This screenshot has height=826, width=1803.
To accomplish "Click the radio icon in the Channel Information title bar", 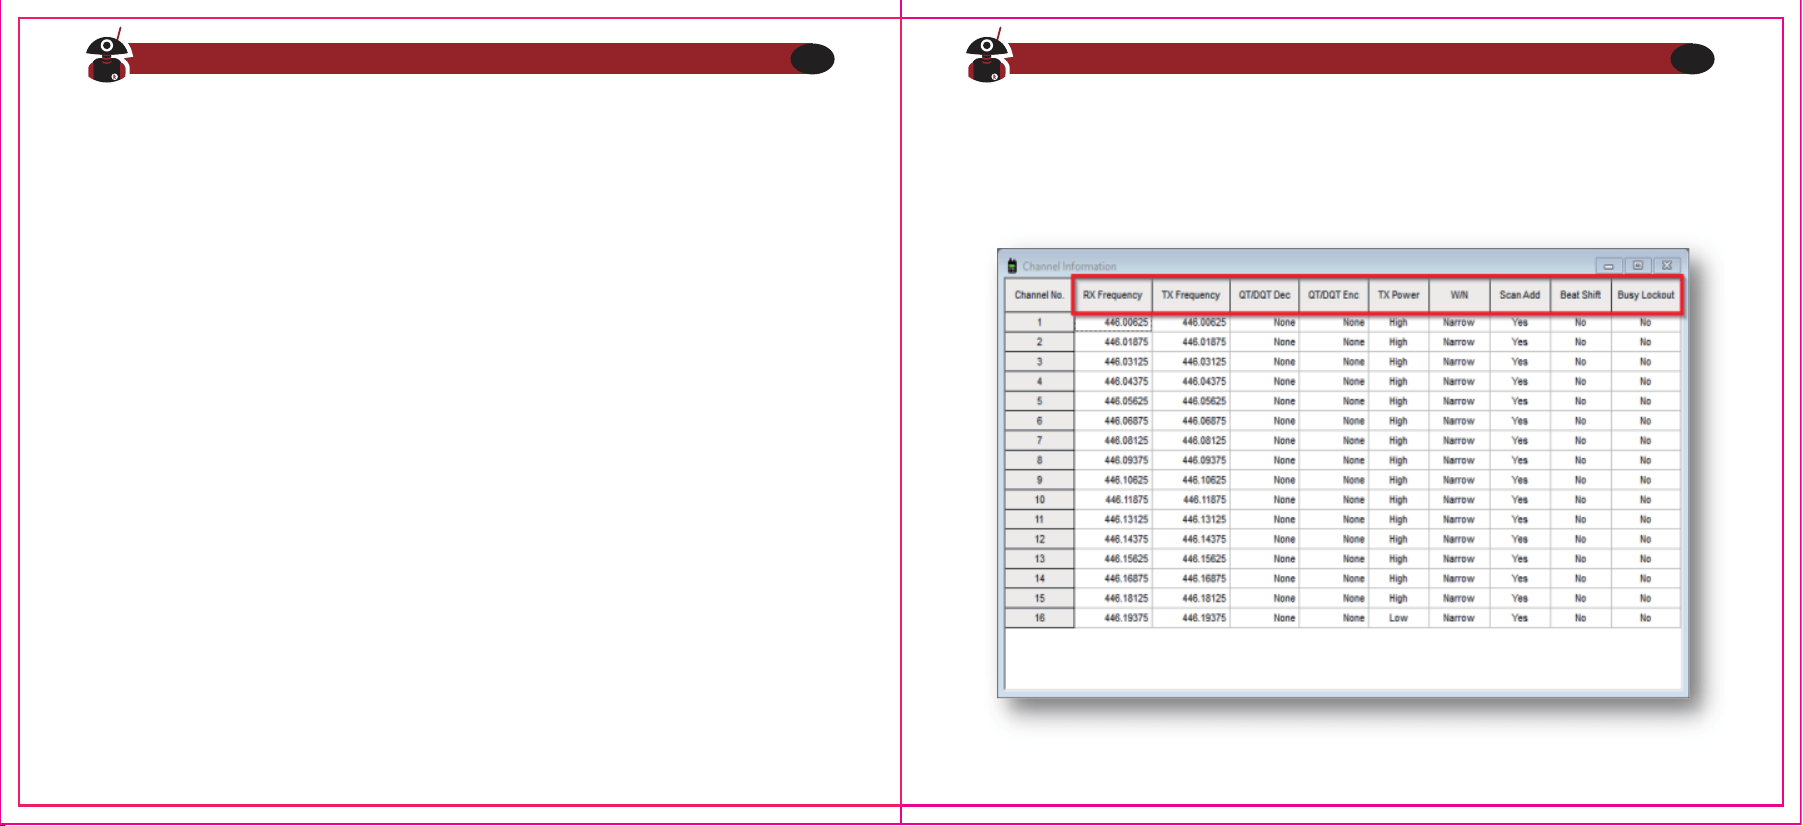I will pos(1012,266).
